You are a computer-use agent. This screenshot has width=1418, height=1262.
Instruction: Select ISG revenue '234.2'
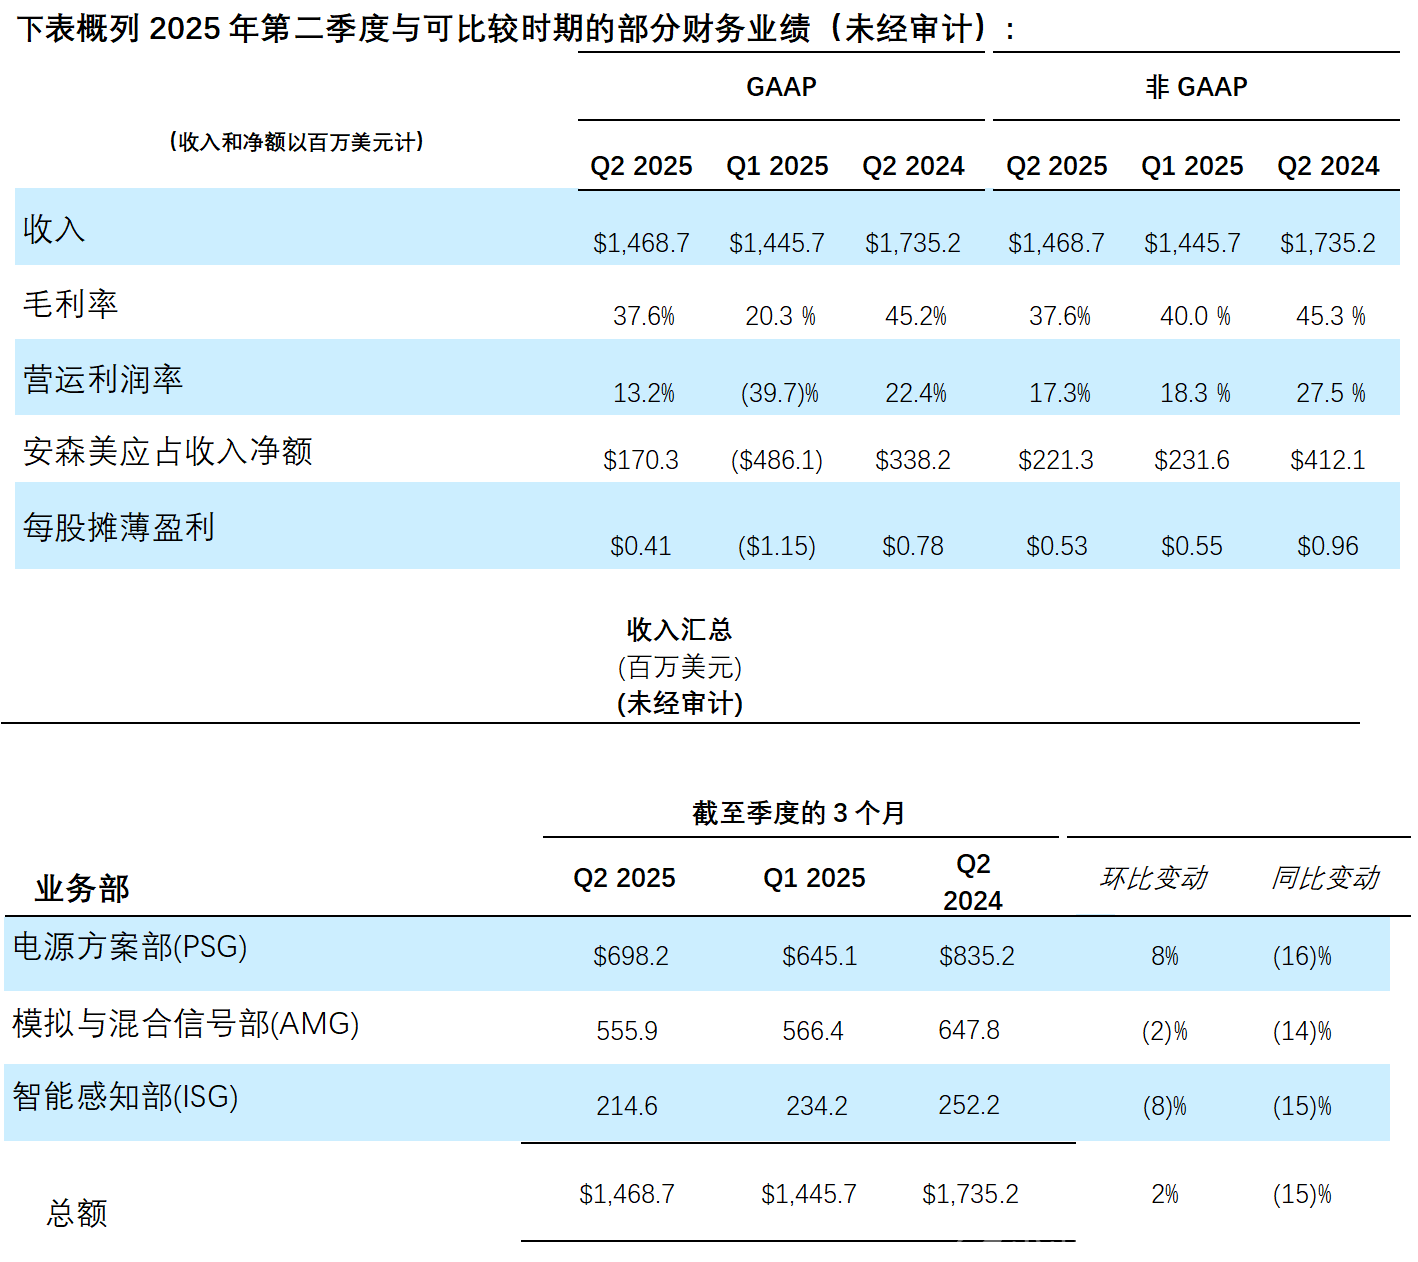(x=817, y=1106)
